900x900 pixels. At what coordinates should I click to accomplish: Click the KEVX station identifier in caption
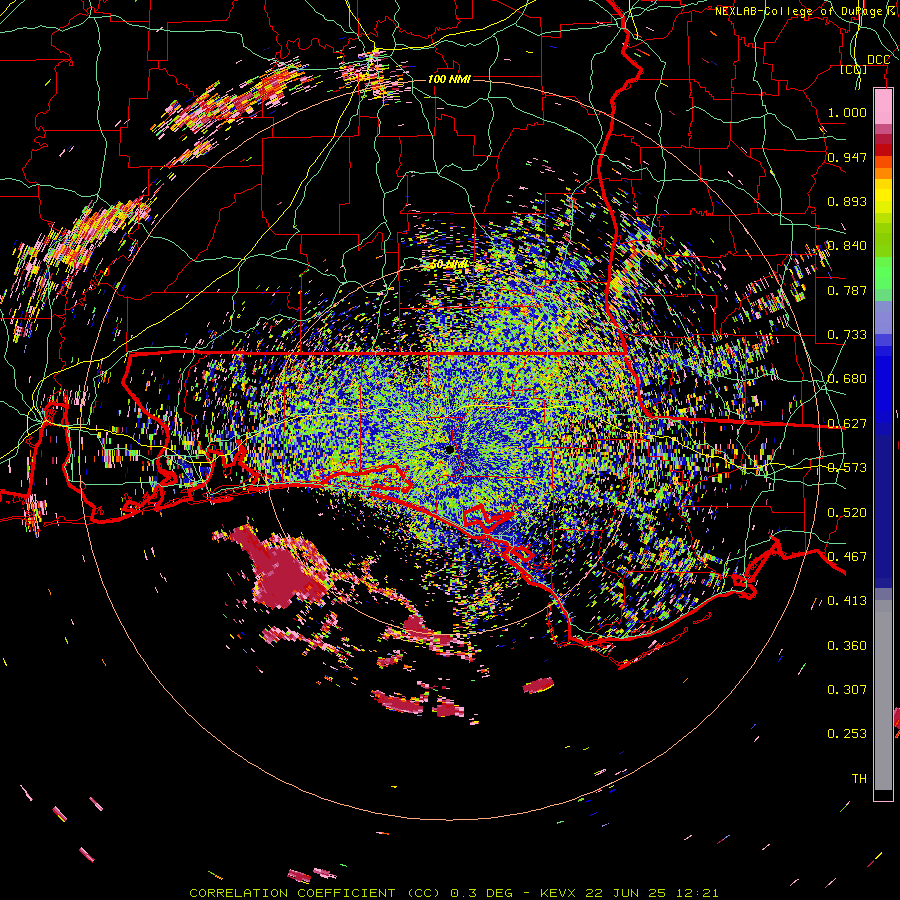point(560,893)
